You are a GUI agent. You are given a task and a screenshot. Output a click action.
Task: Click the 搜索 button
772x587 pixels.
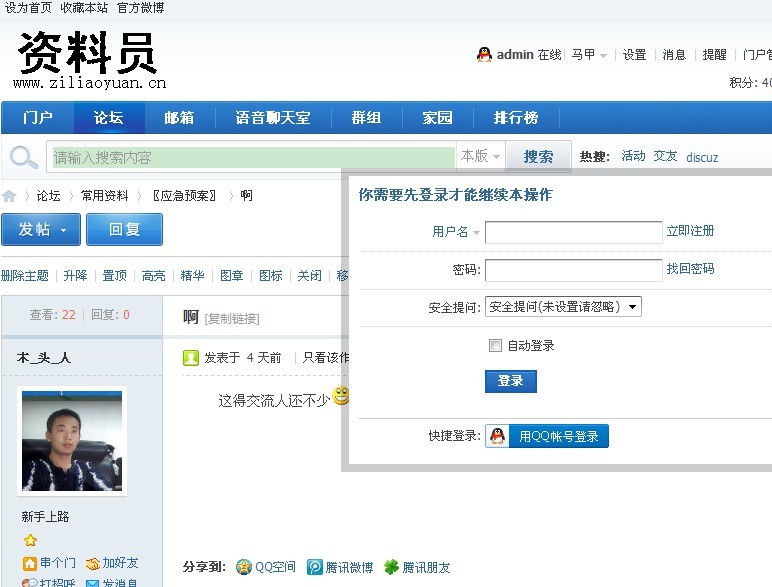pyautogui.click(x=539, y=157)
